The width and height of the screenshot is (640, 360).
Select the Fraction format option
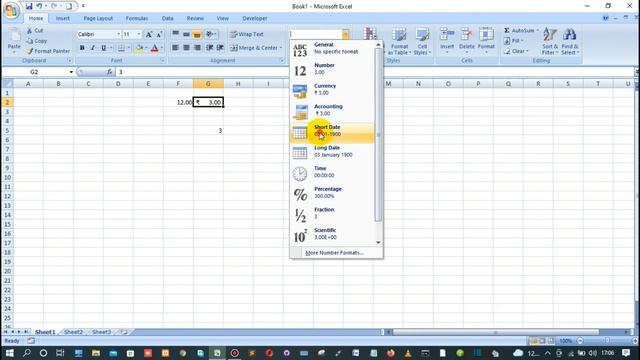click(332, 213)
